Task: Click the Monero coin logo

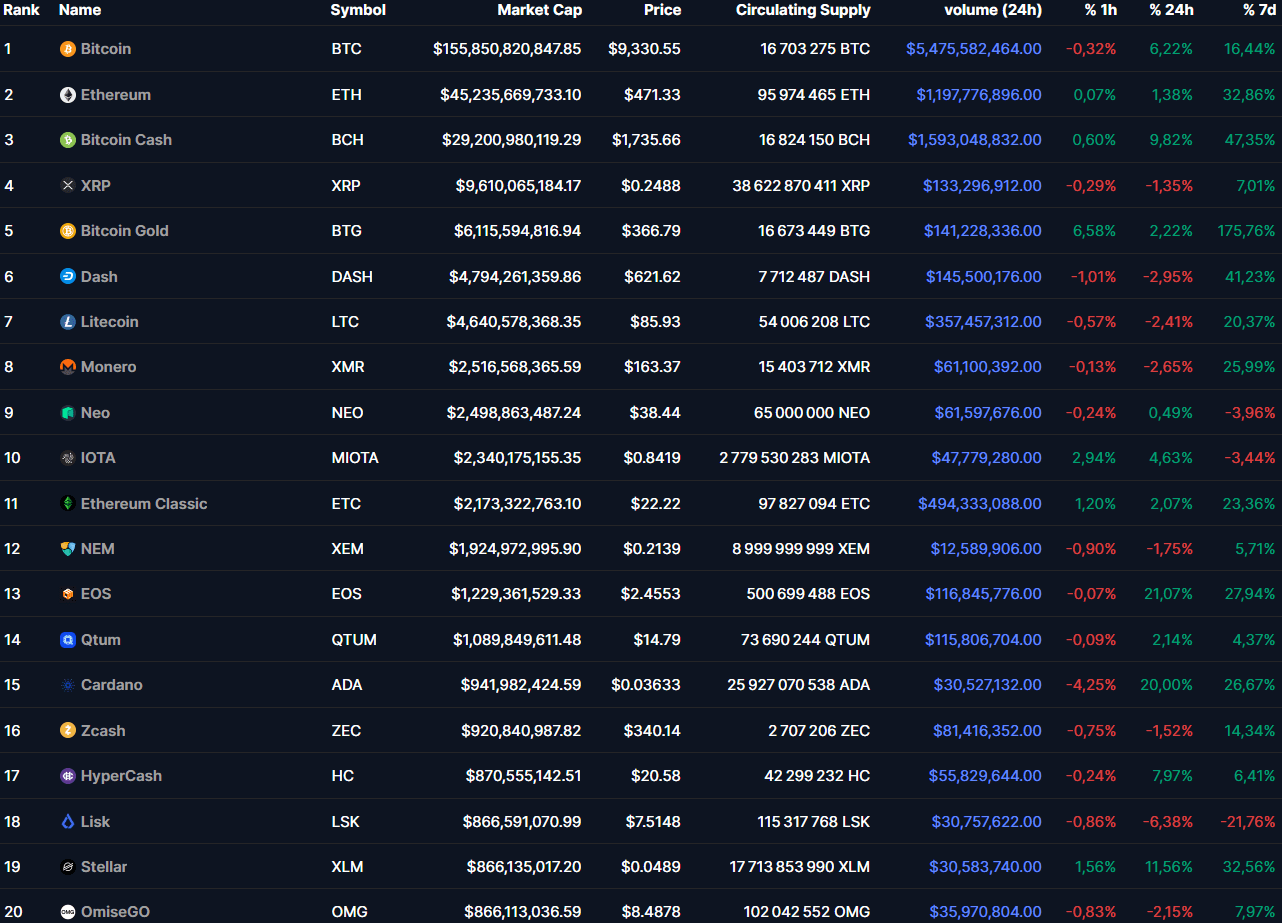Action: point(68,367)
